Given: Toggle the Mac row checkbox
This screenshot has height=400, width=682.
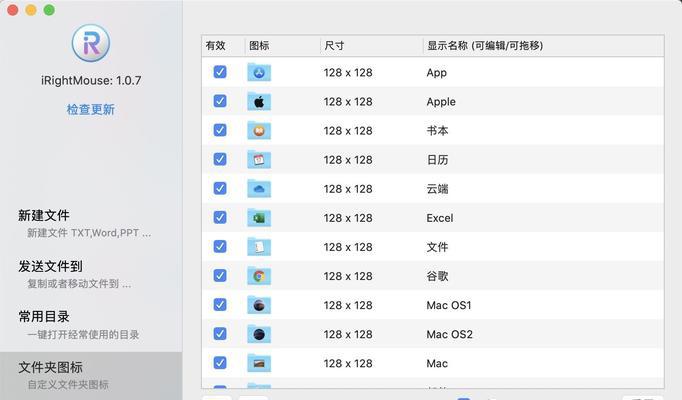Looking at the screenshot, I should 220,363.
